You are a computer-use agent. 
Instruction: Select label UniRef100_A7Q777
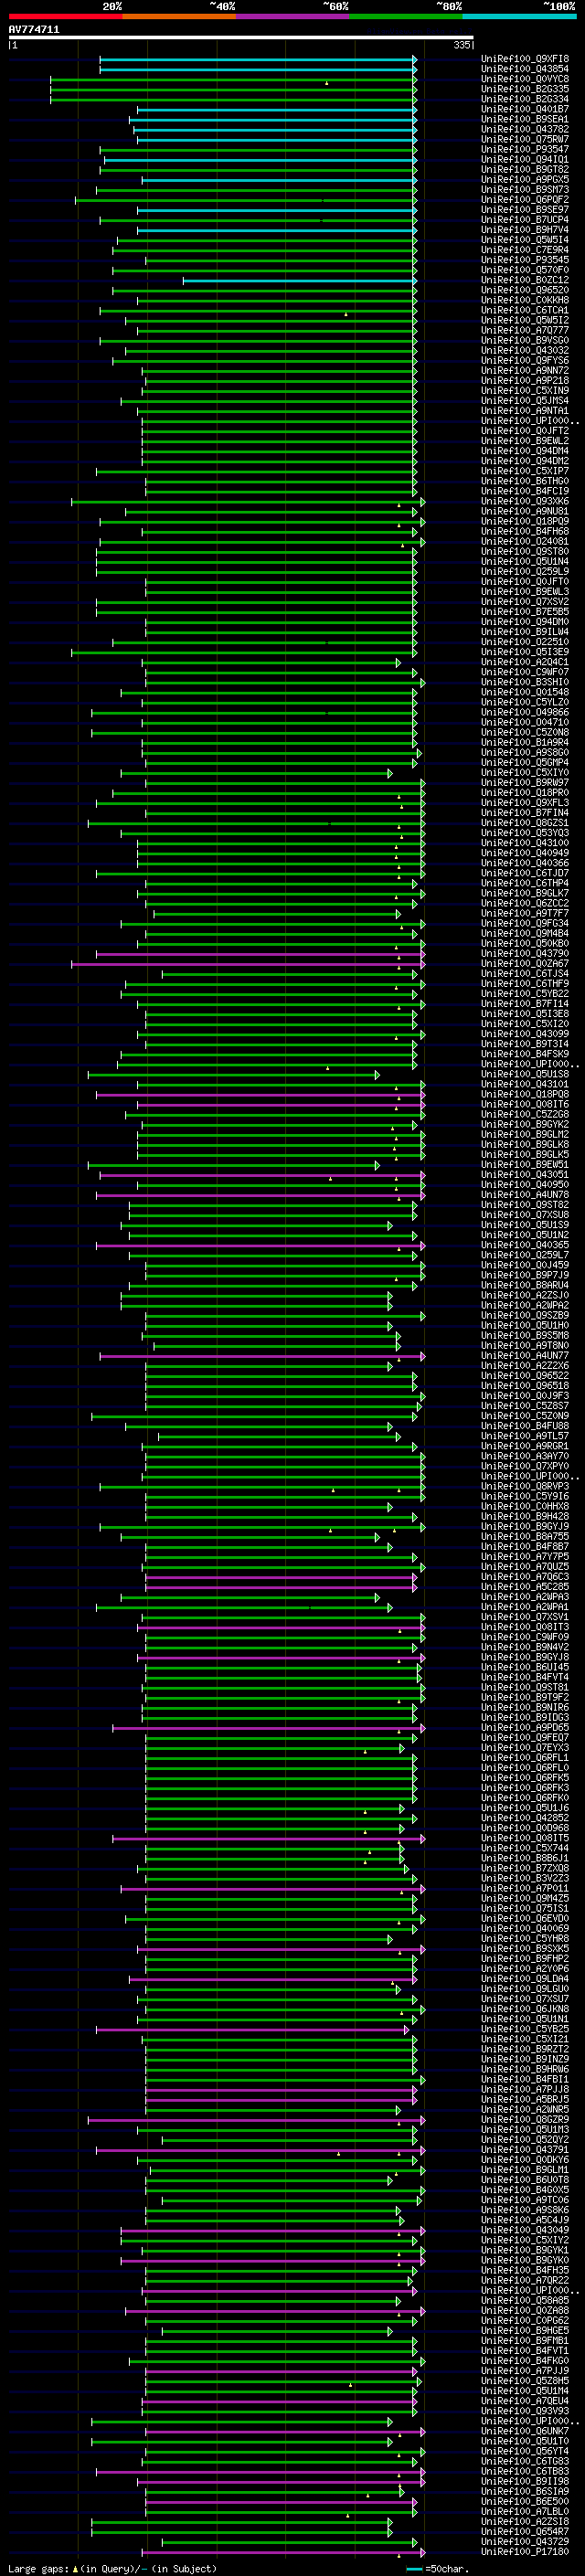(x=525, y=331)
